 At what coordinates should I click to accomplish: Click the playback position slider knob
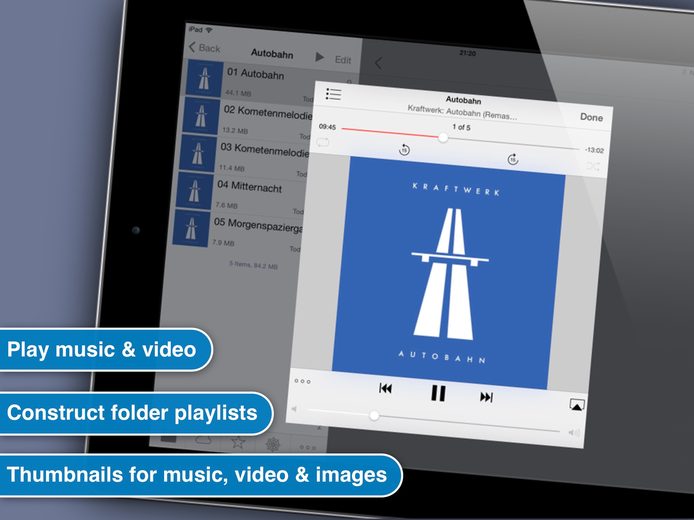(443, 138)
